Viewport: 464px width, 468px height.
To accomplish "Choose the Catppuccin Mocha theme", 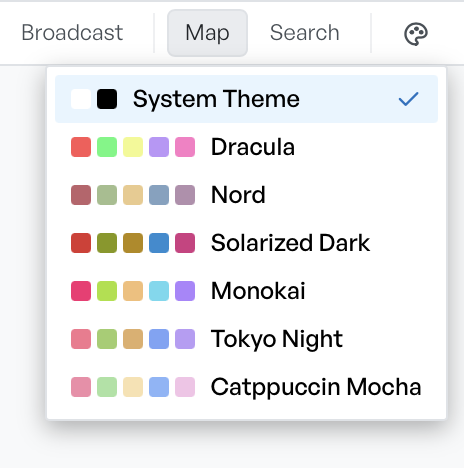I will point(246,387).
